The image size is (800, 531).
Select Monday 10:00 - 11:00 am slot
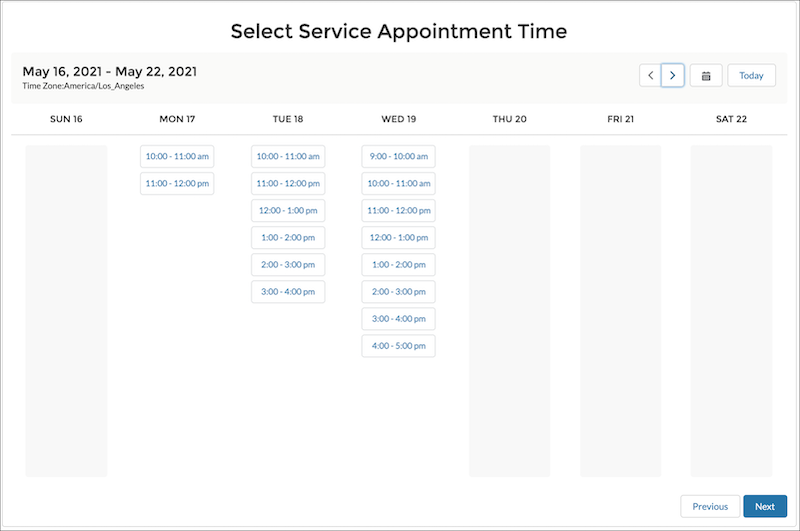point(177,157)
